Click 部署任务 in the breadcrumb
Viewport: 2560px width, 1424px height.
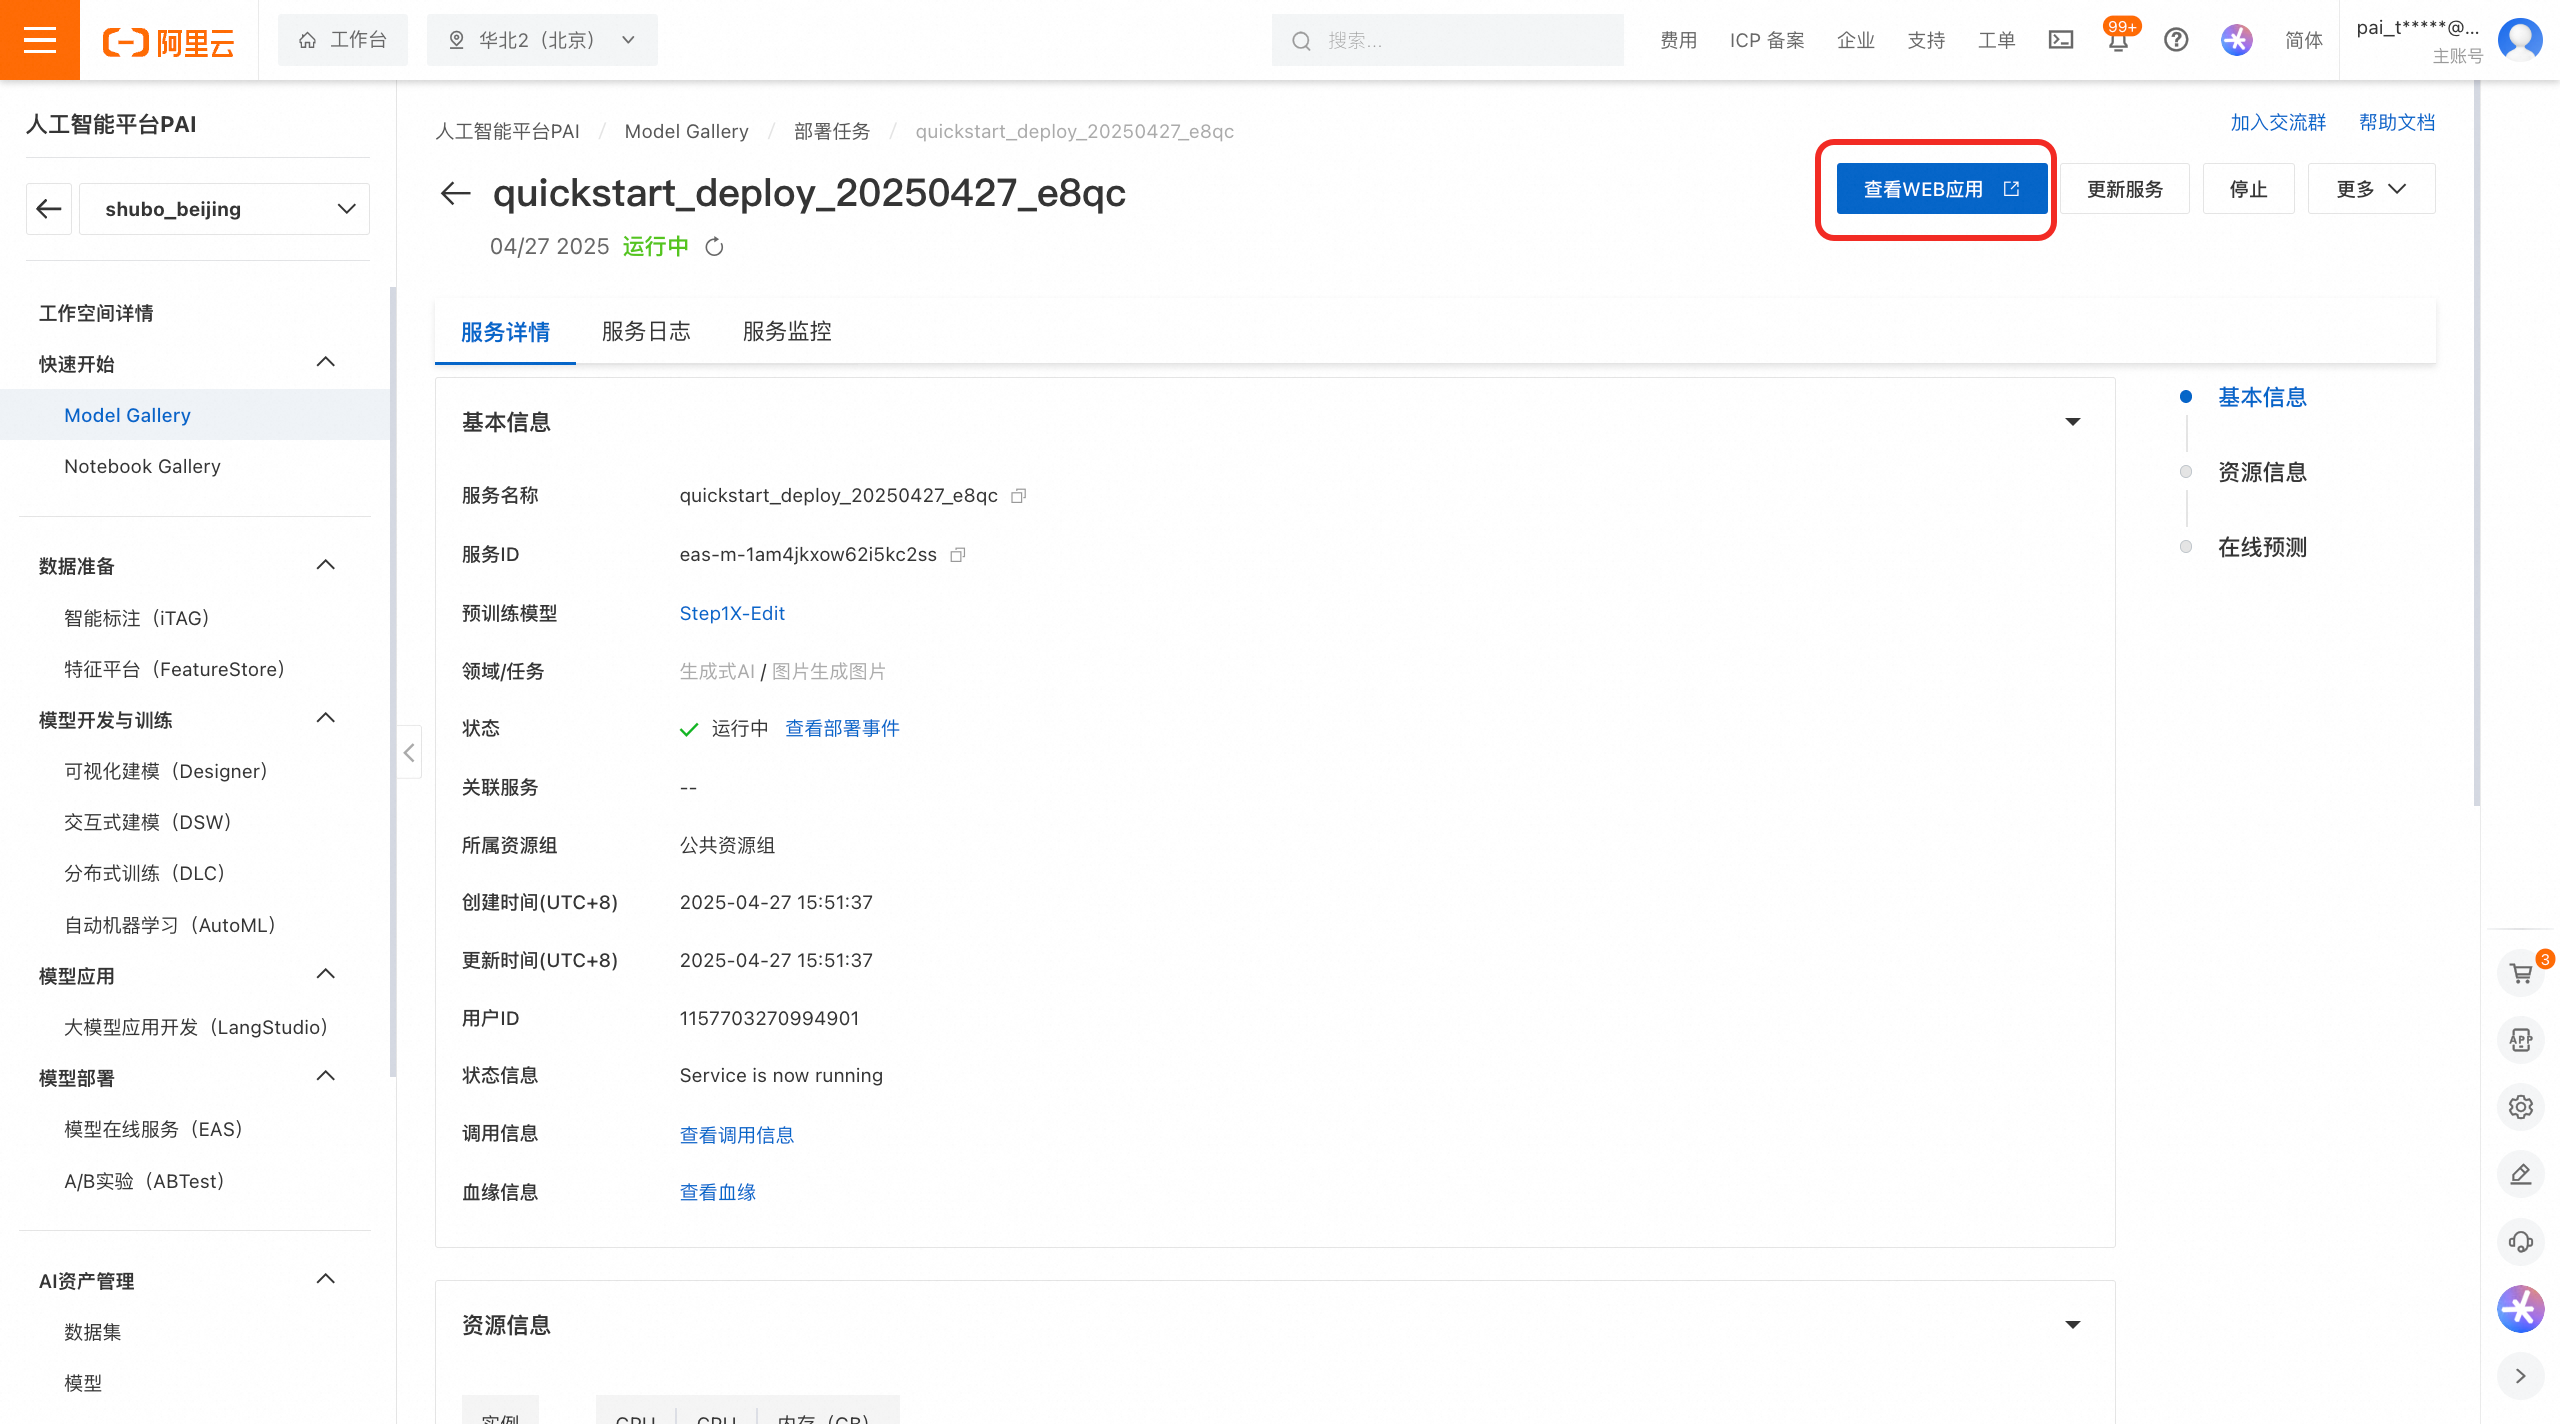[832, 131]
